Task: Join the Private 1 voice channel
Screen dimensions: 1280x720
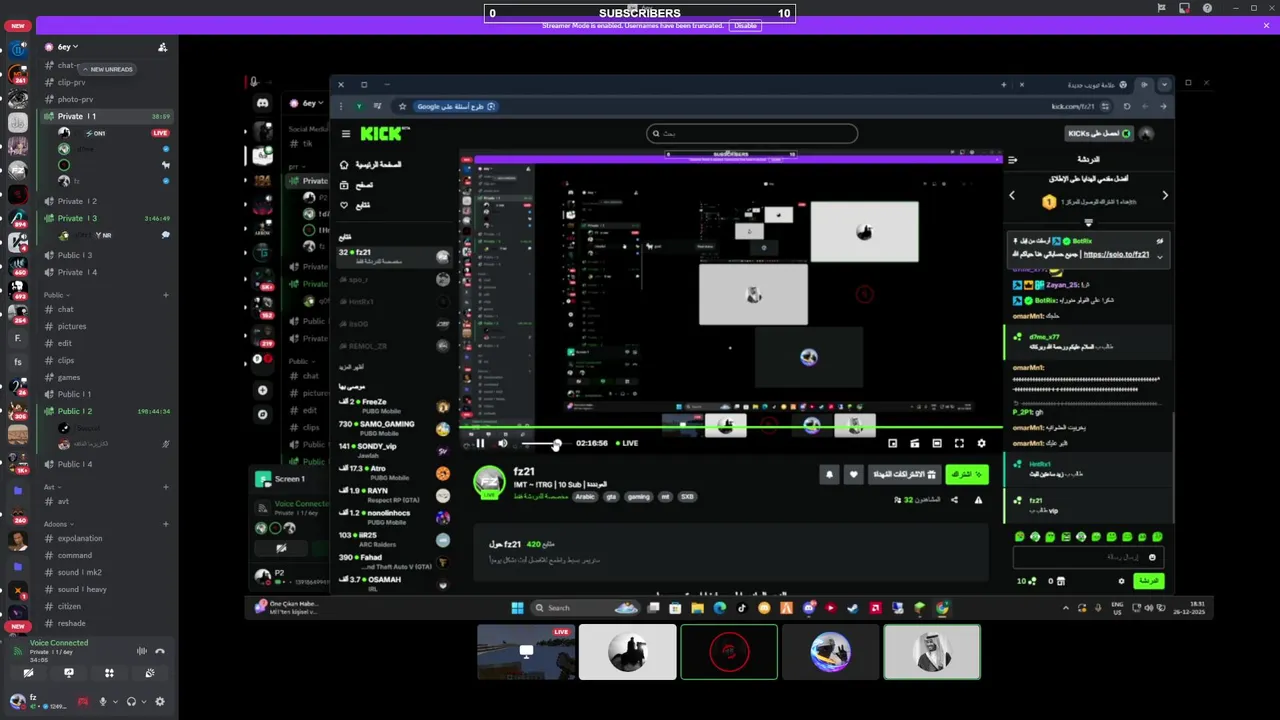Action: pos(106,116)
